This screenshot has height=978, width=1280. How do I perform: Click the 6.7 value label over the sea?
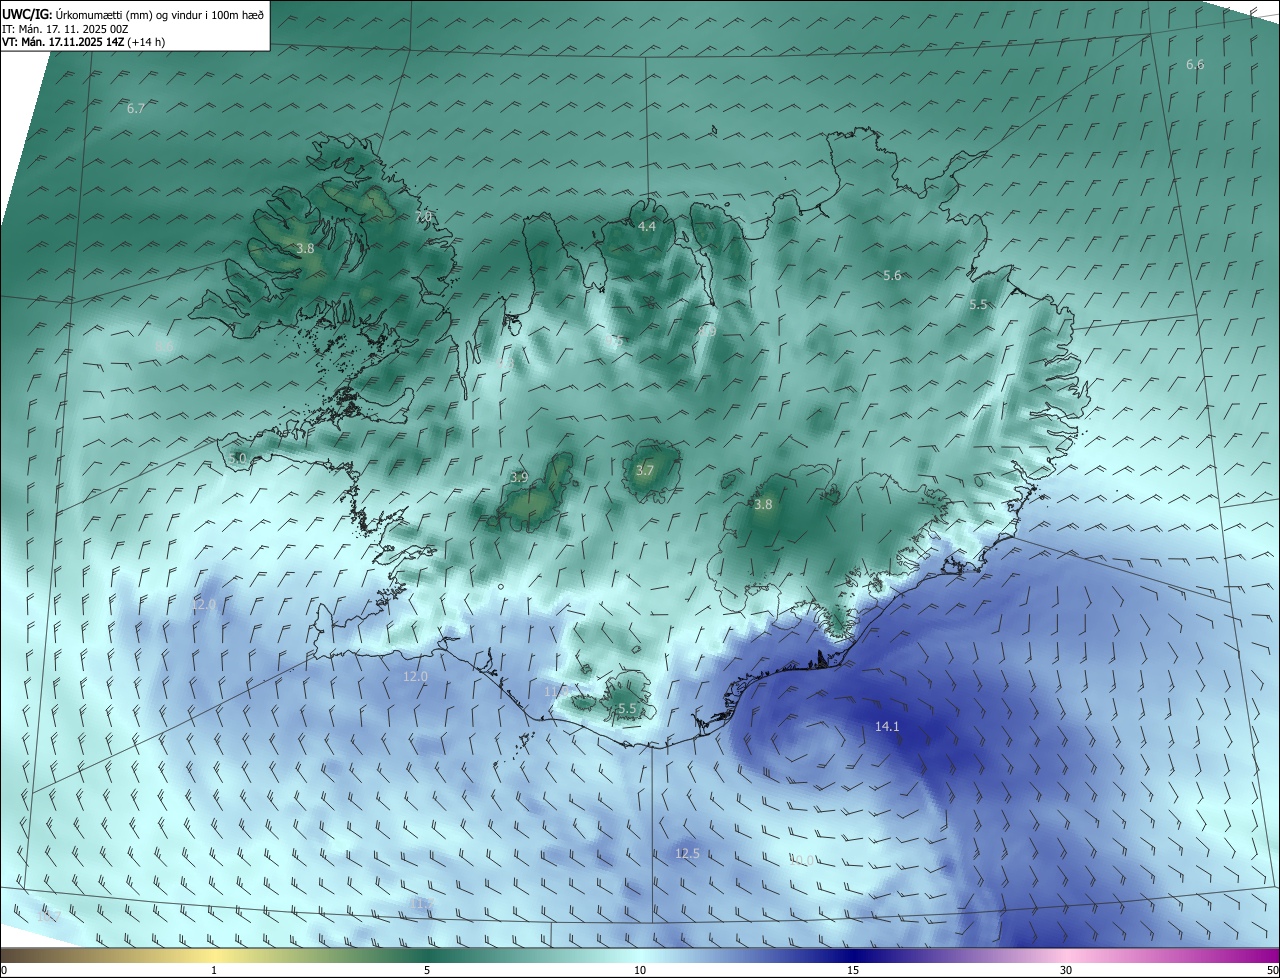click(x=136, y=108)
